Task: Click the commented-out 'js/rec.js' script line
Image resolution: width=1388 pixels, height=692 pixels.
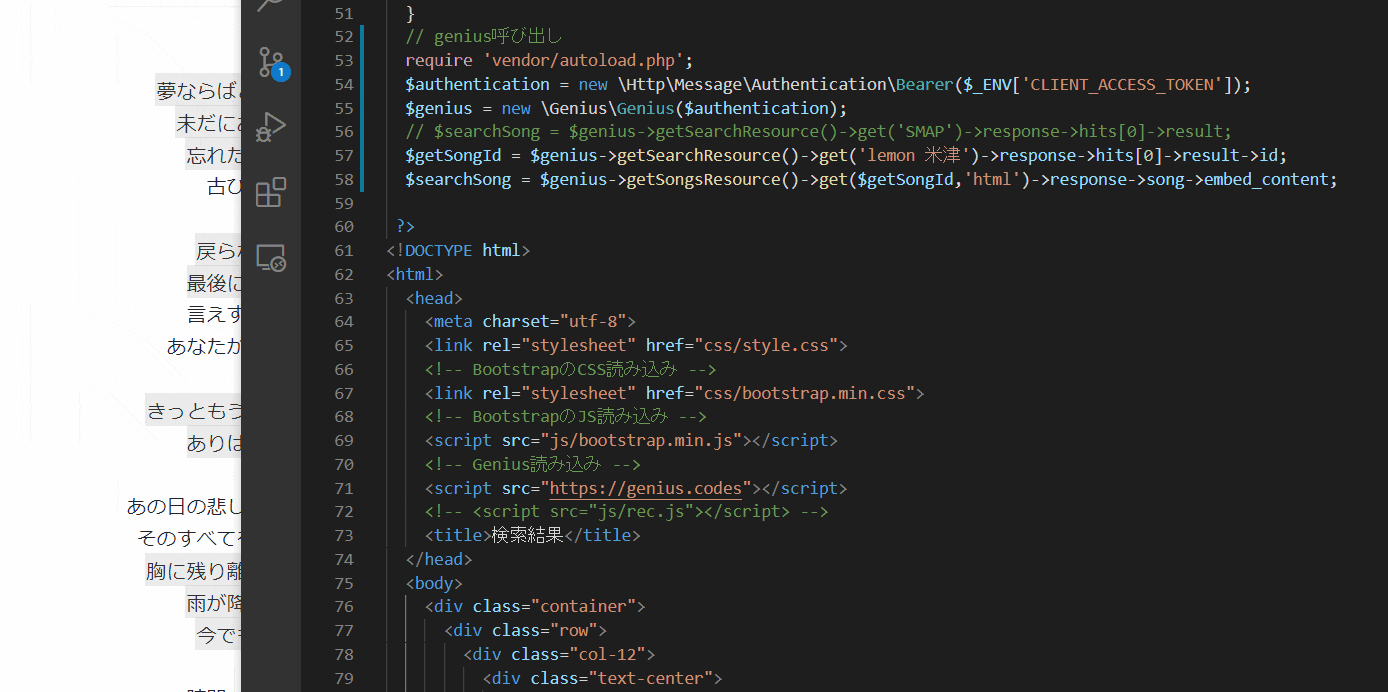Action: 626,512
